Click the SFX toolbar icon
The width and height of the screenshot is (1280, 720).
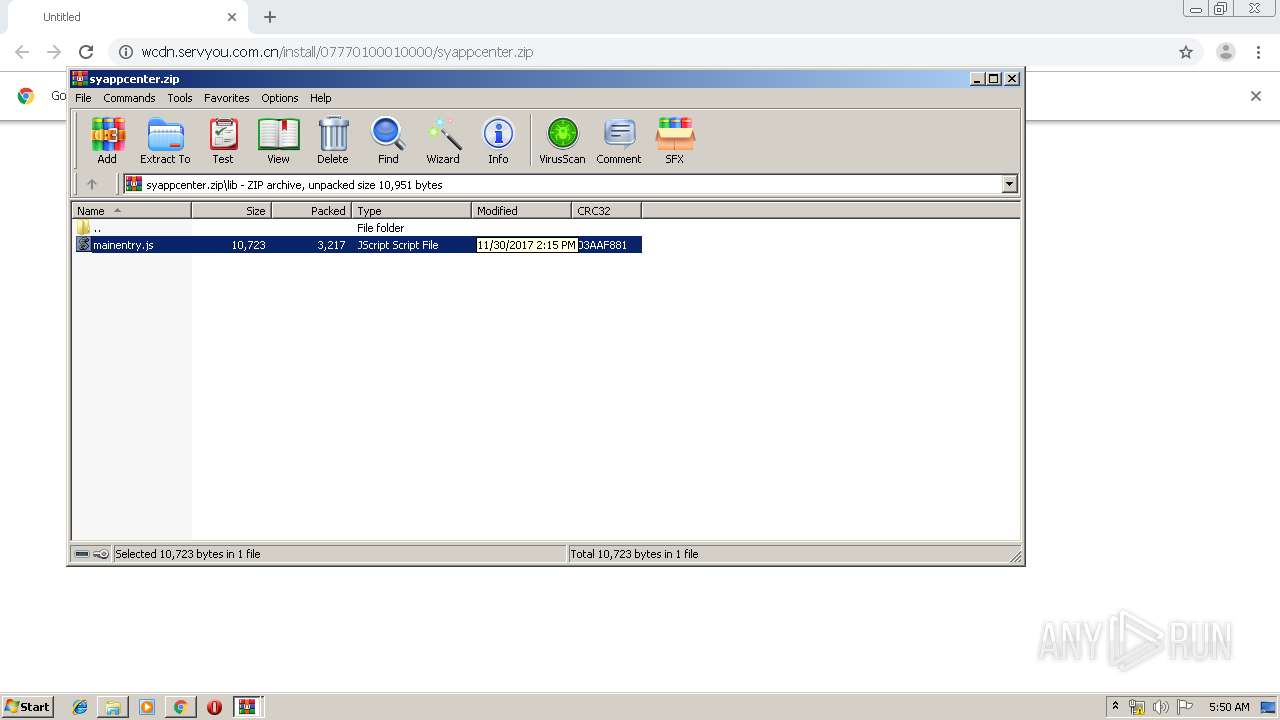(675, 140)
